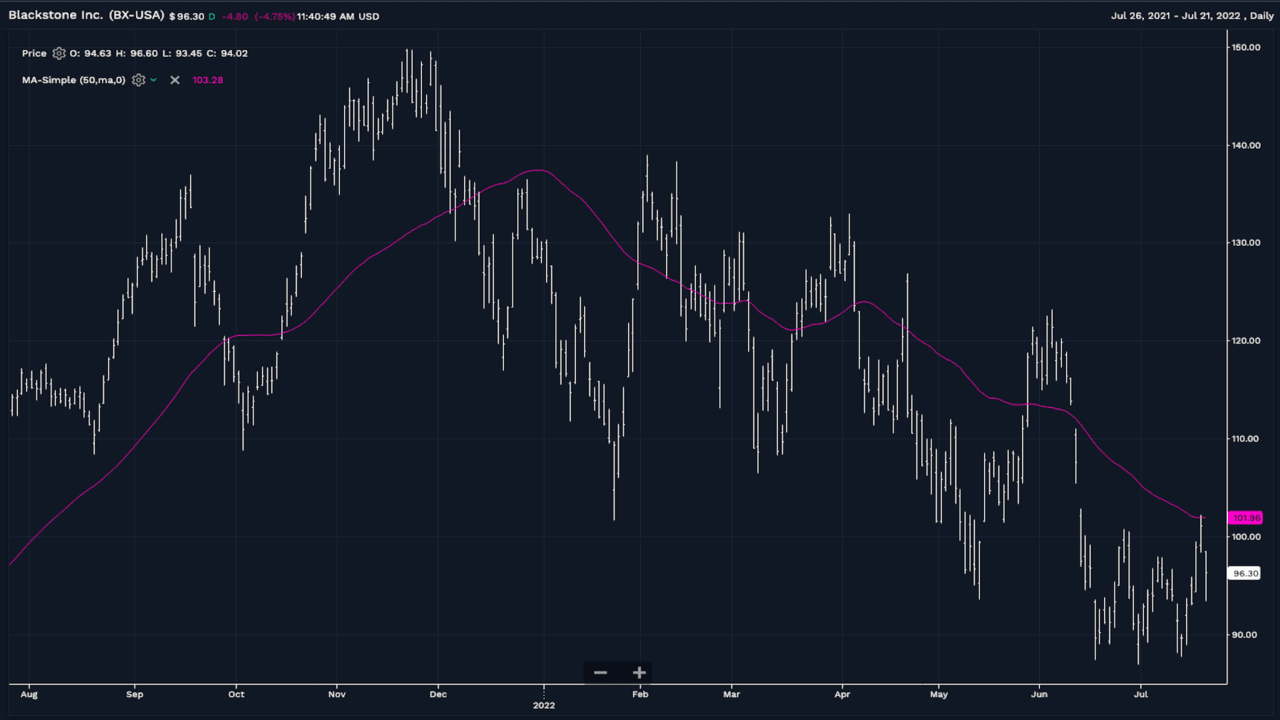Click the white 96.30 price axis marker
This screenshot has height=720, width=1280.
coord(1246,574)
